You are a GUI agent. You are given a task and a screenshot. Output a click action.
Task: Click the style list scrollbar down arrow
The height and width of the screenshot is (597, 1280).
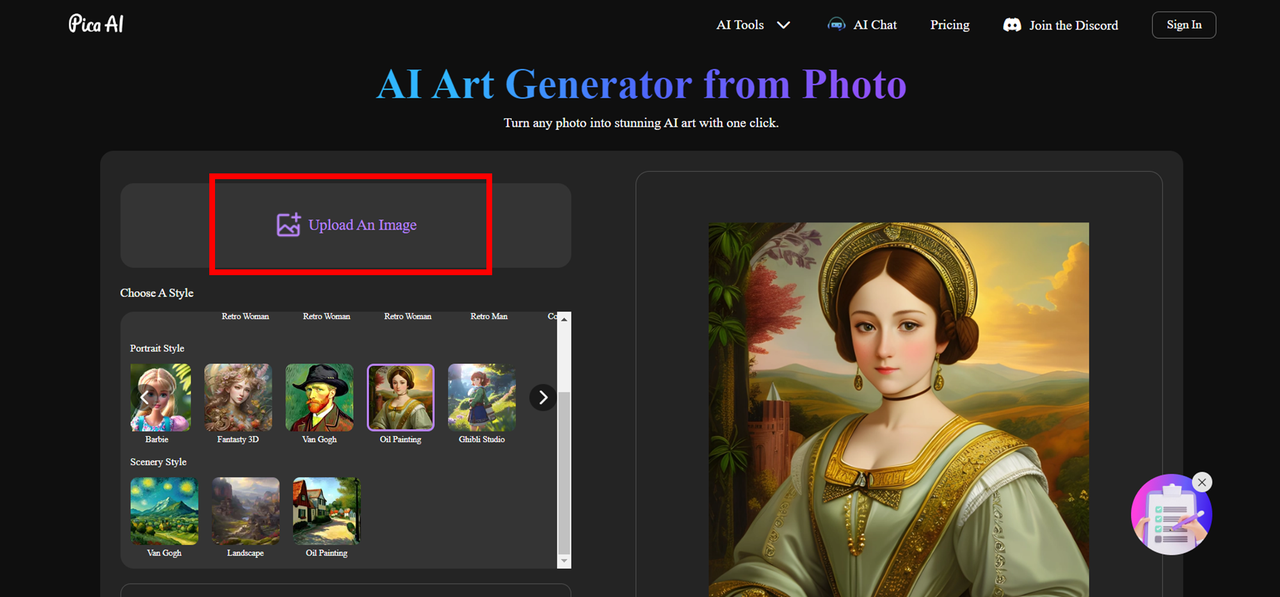point(564,561)
